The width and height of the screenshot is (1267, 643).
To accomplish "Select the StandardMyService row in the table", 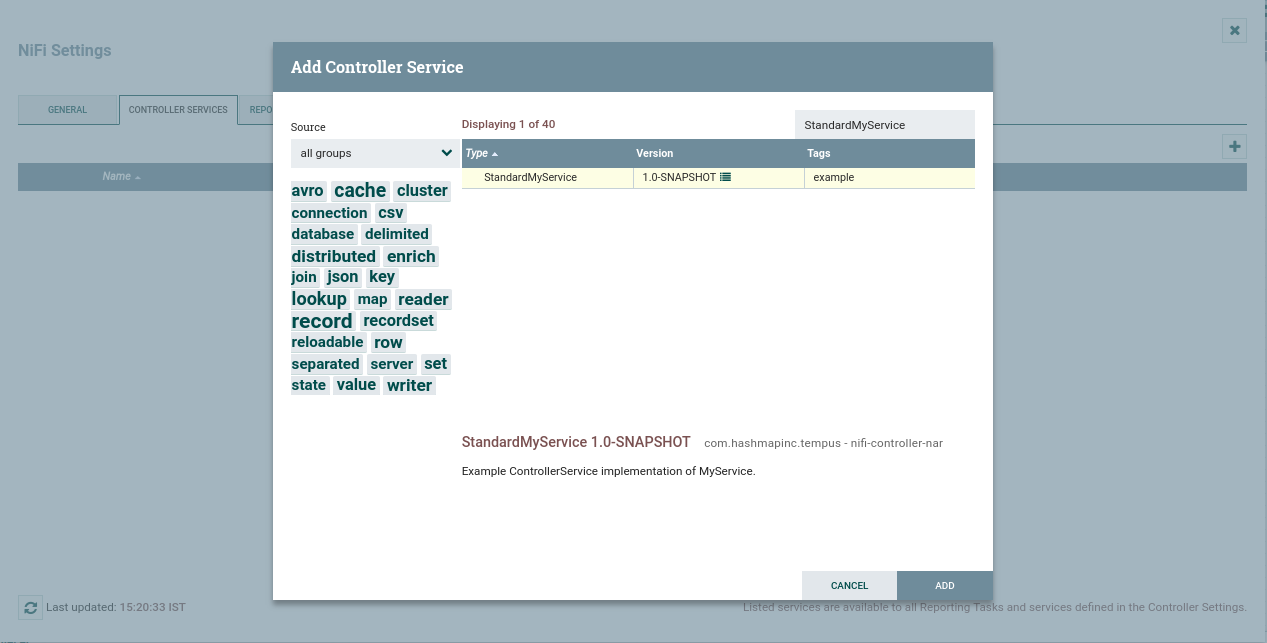I will tap(718, 177).
